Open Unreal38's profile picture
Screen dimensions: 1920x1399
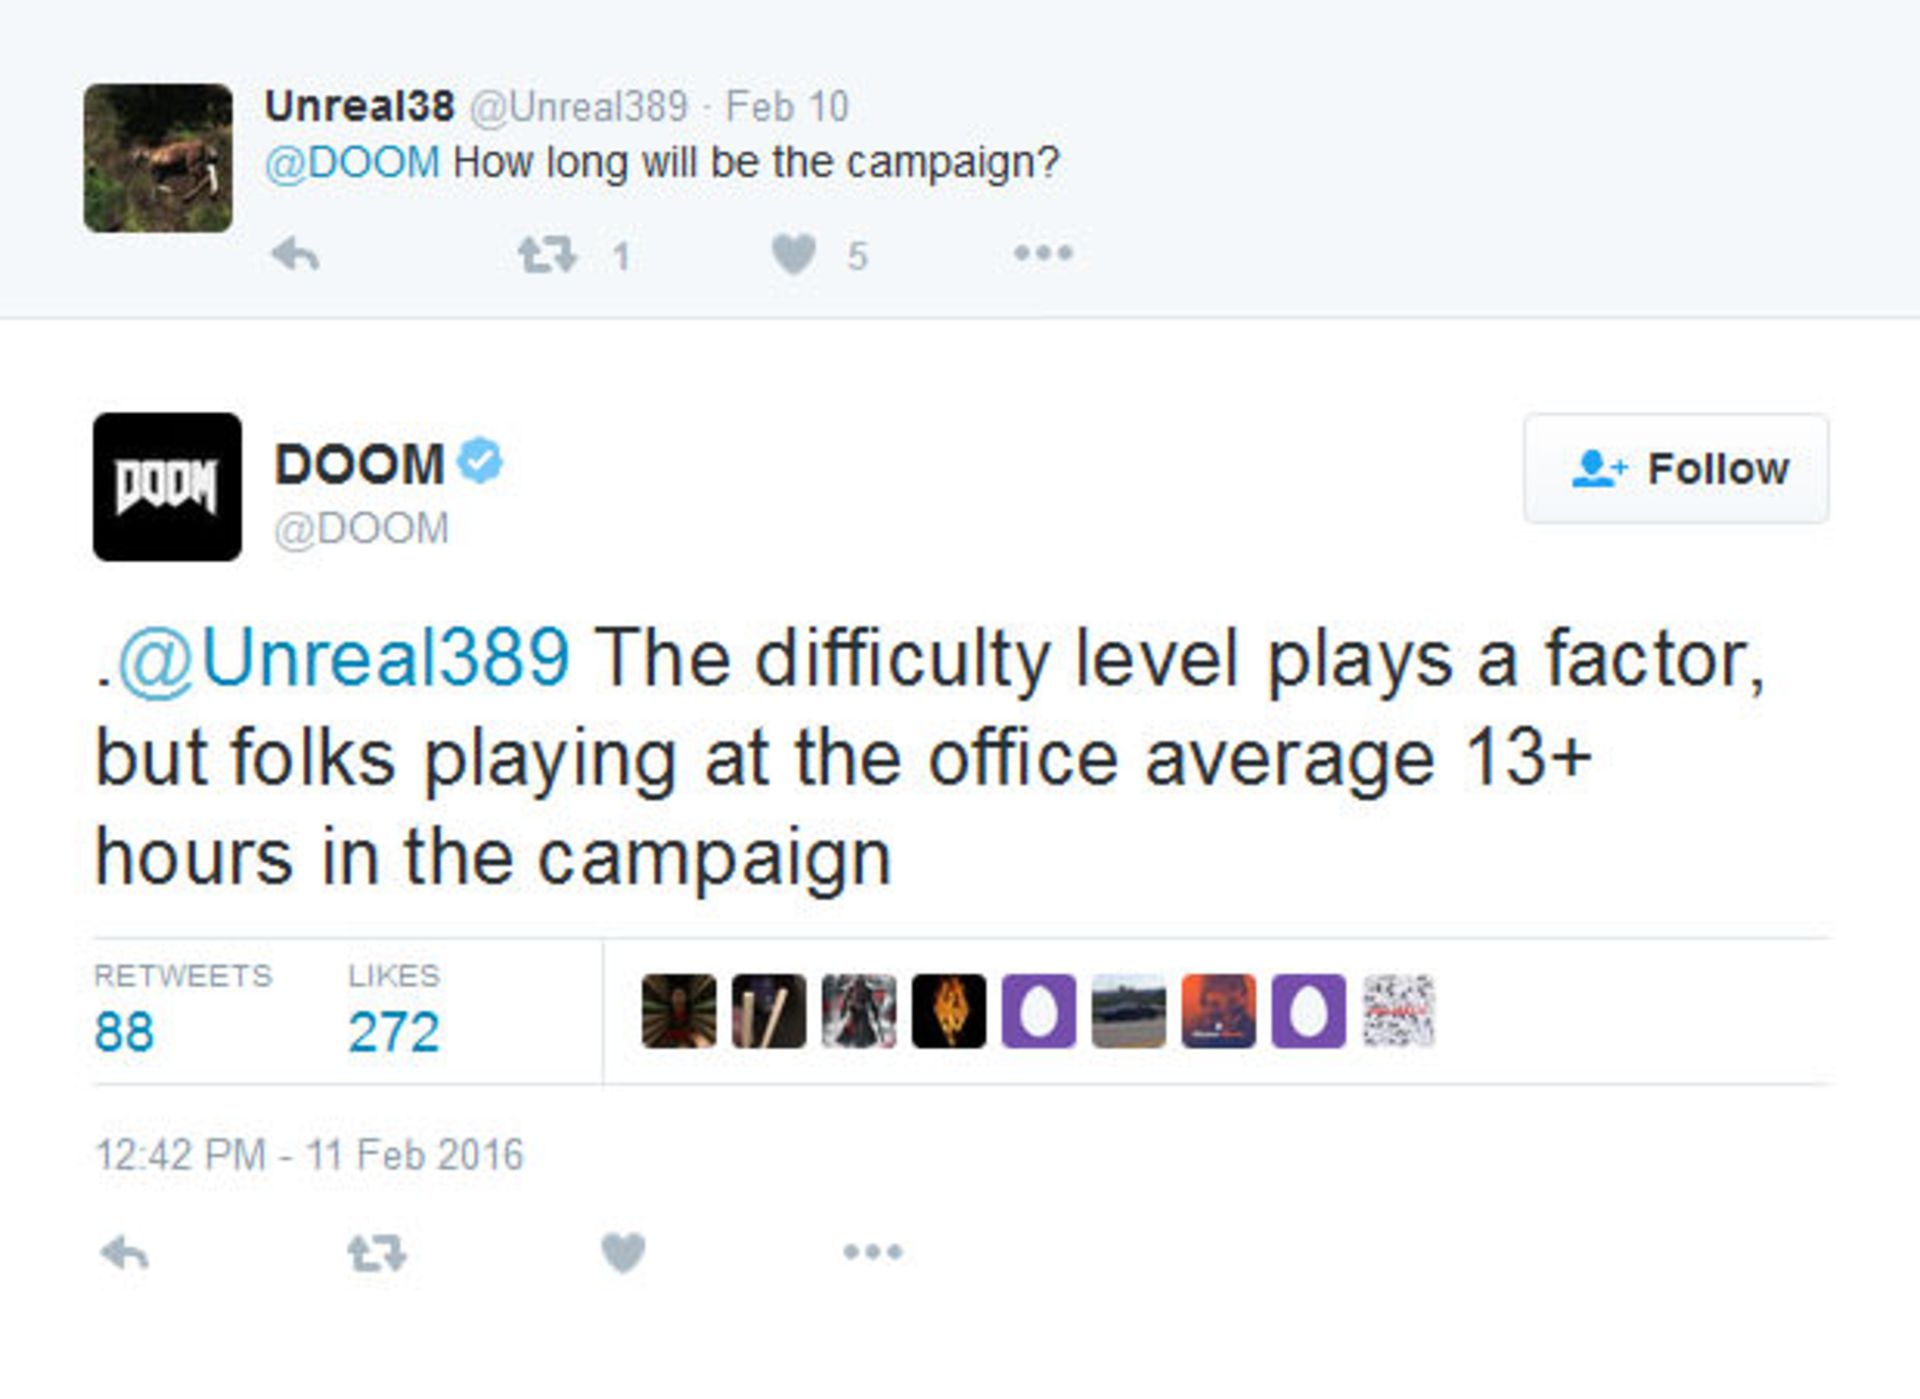158,158
